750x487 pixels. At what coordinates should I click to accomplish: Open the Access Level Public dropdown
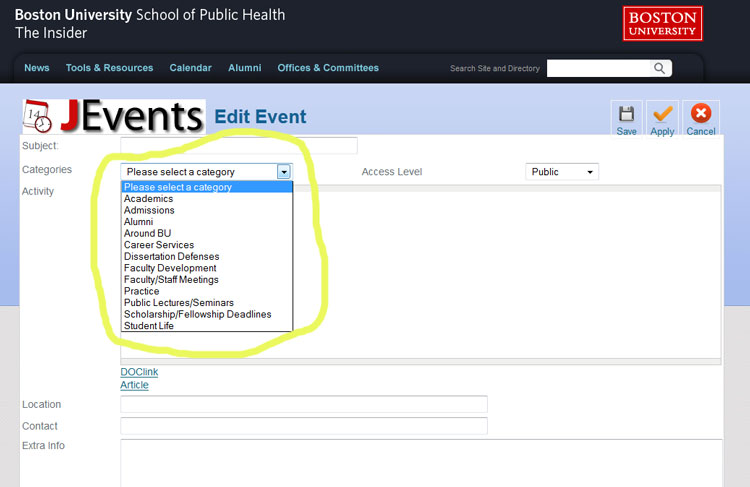point(562,172)
